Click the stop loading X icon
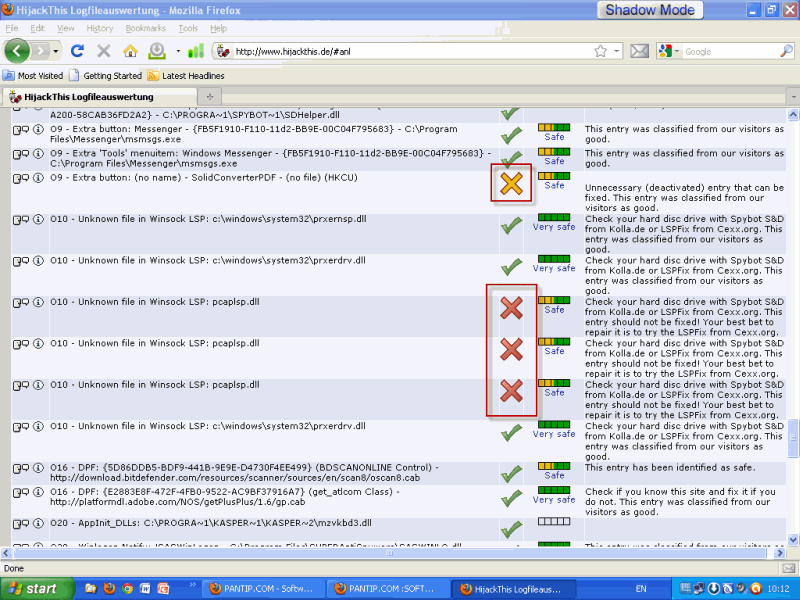 (104, 51)
